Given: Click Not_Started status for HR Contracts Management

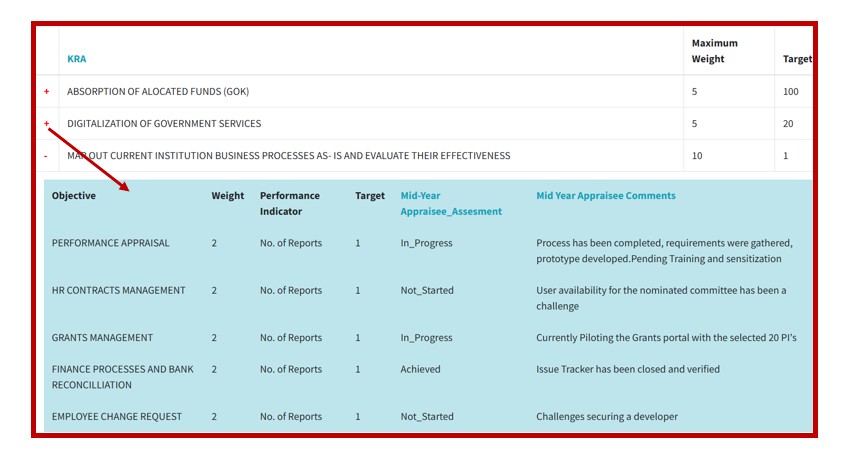Looking at the screenshot, I should (x=427, y=291).
